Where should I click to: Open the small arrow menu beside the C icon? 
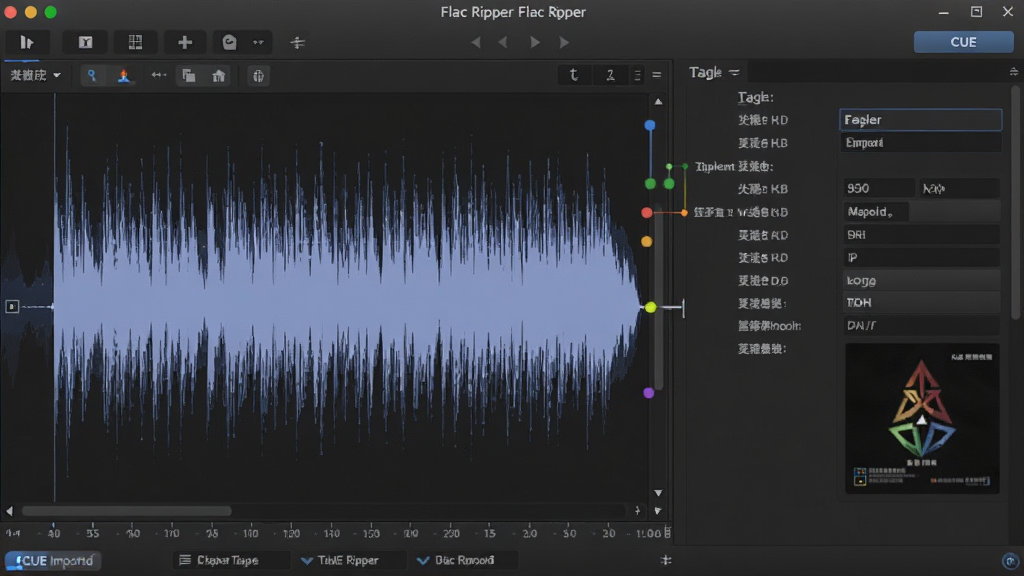(259, 42)
